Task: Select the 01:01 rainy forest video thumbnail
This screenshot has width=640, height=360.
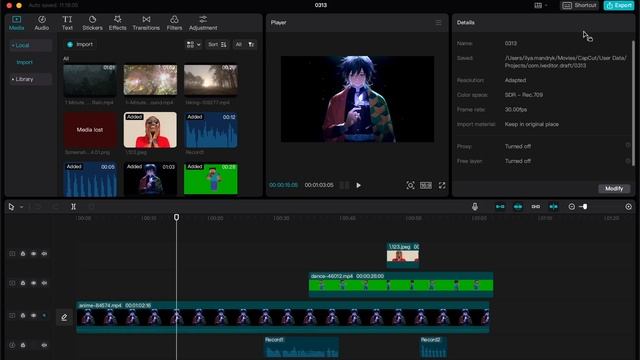Action: [90, 80]
